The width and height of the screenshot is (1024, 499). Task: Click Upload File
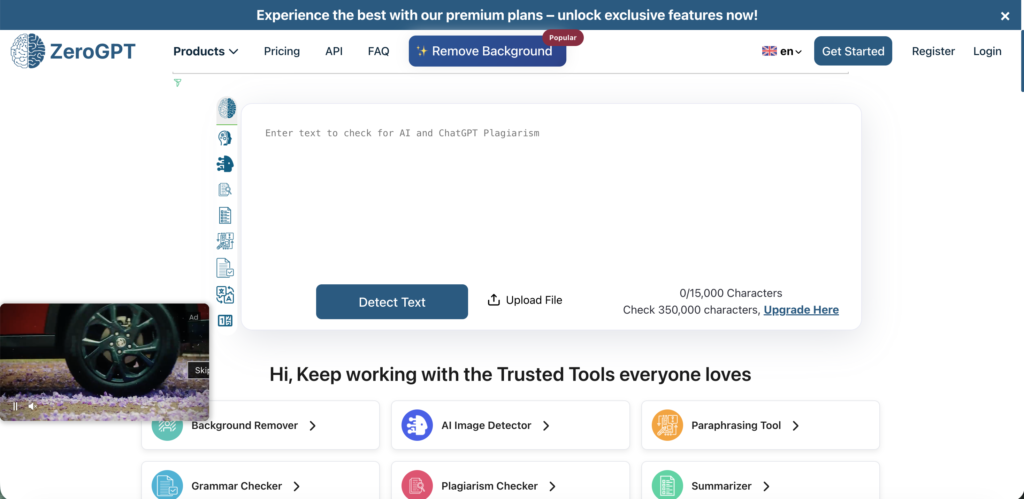[x=524, y=300]
